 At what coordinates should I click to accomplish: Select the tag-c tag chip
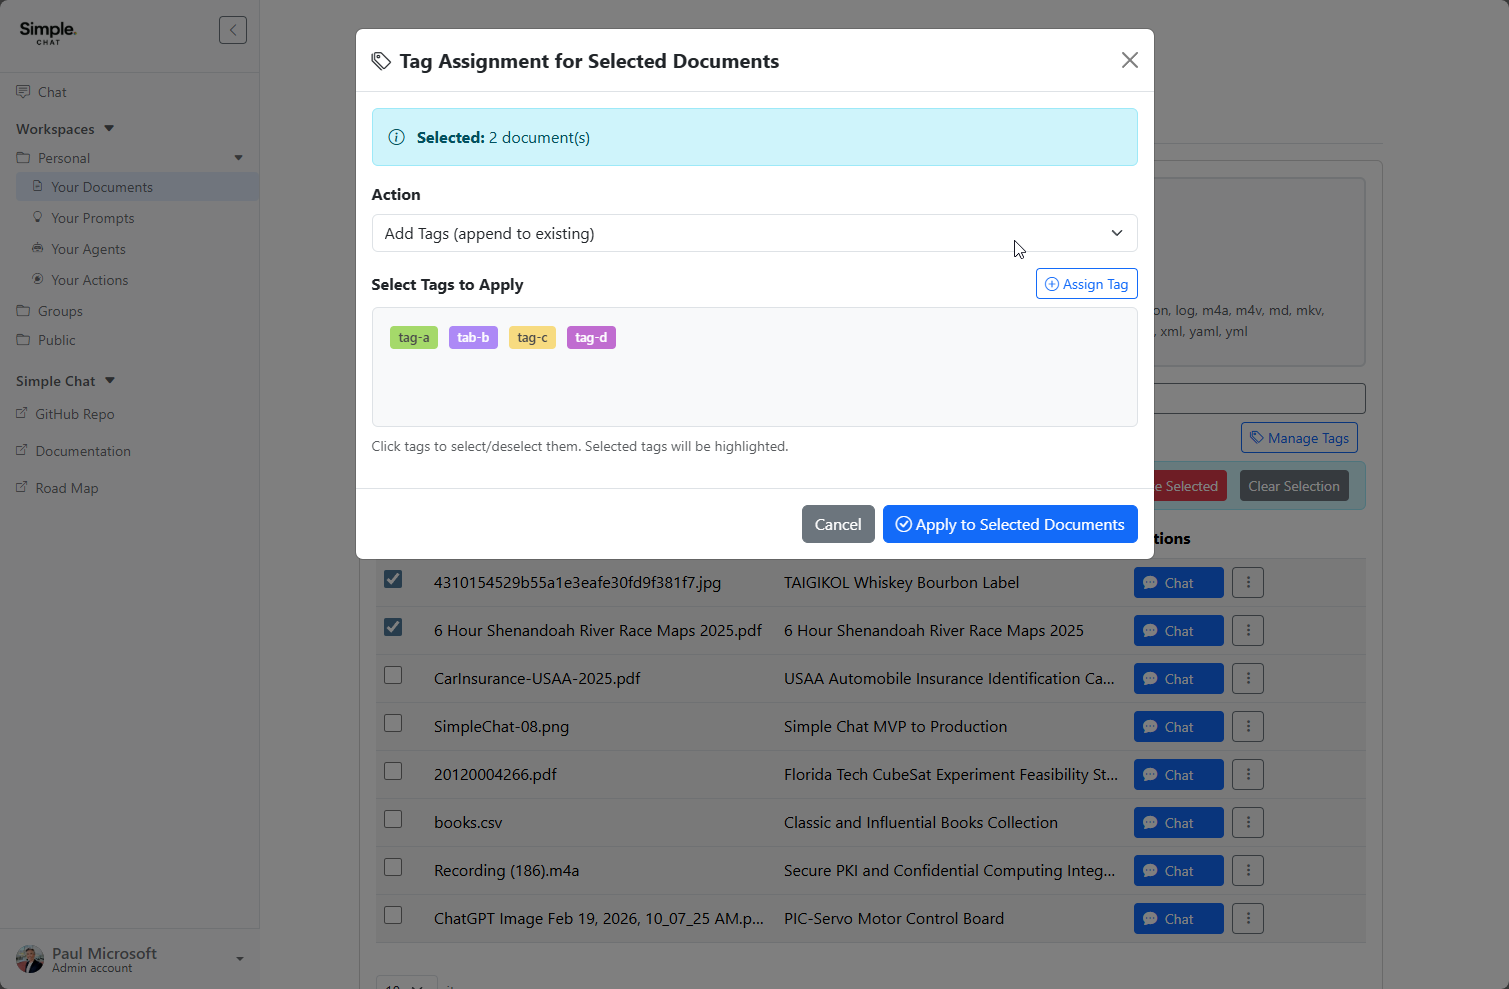point(532,338)
